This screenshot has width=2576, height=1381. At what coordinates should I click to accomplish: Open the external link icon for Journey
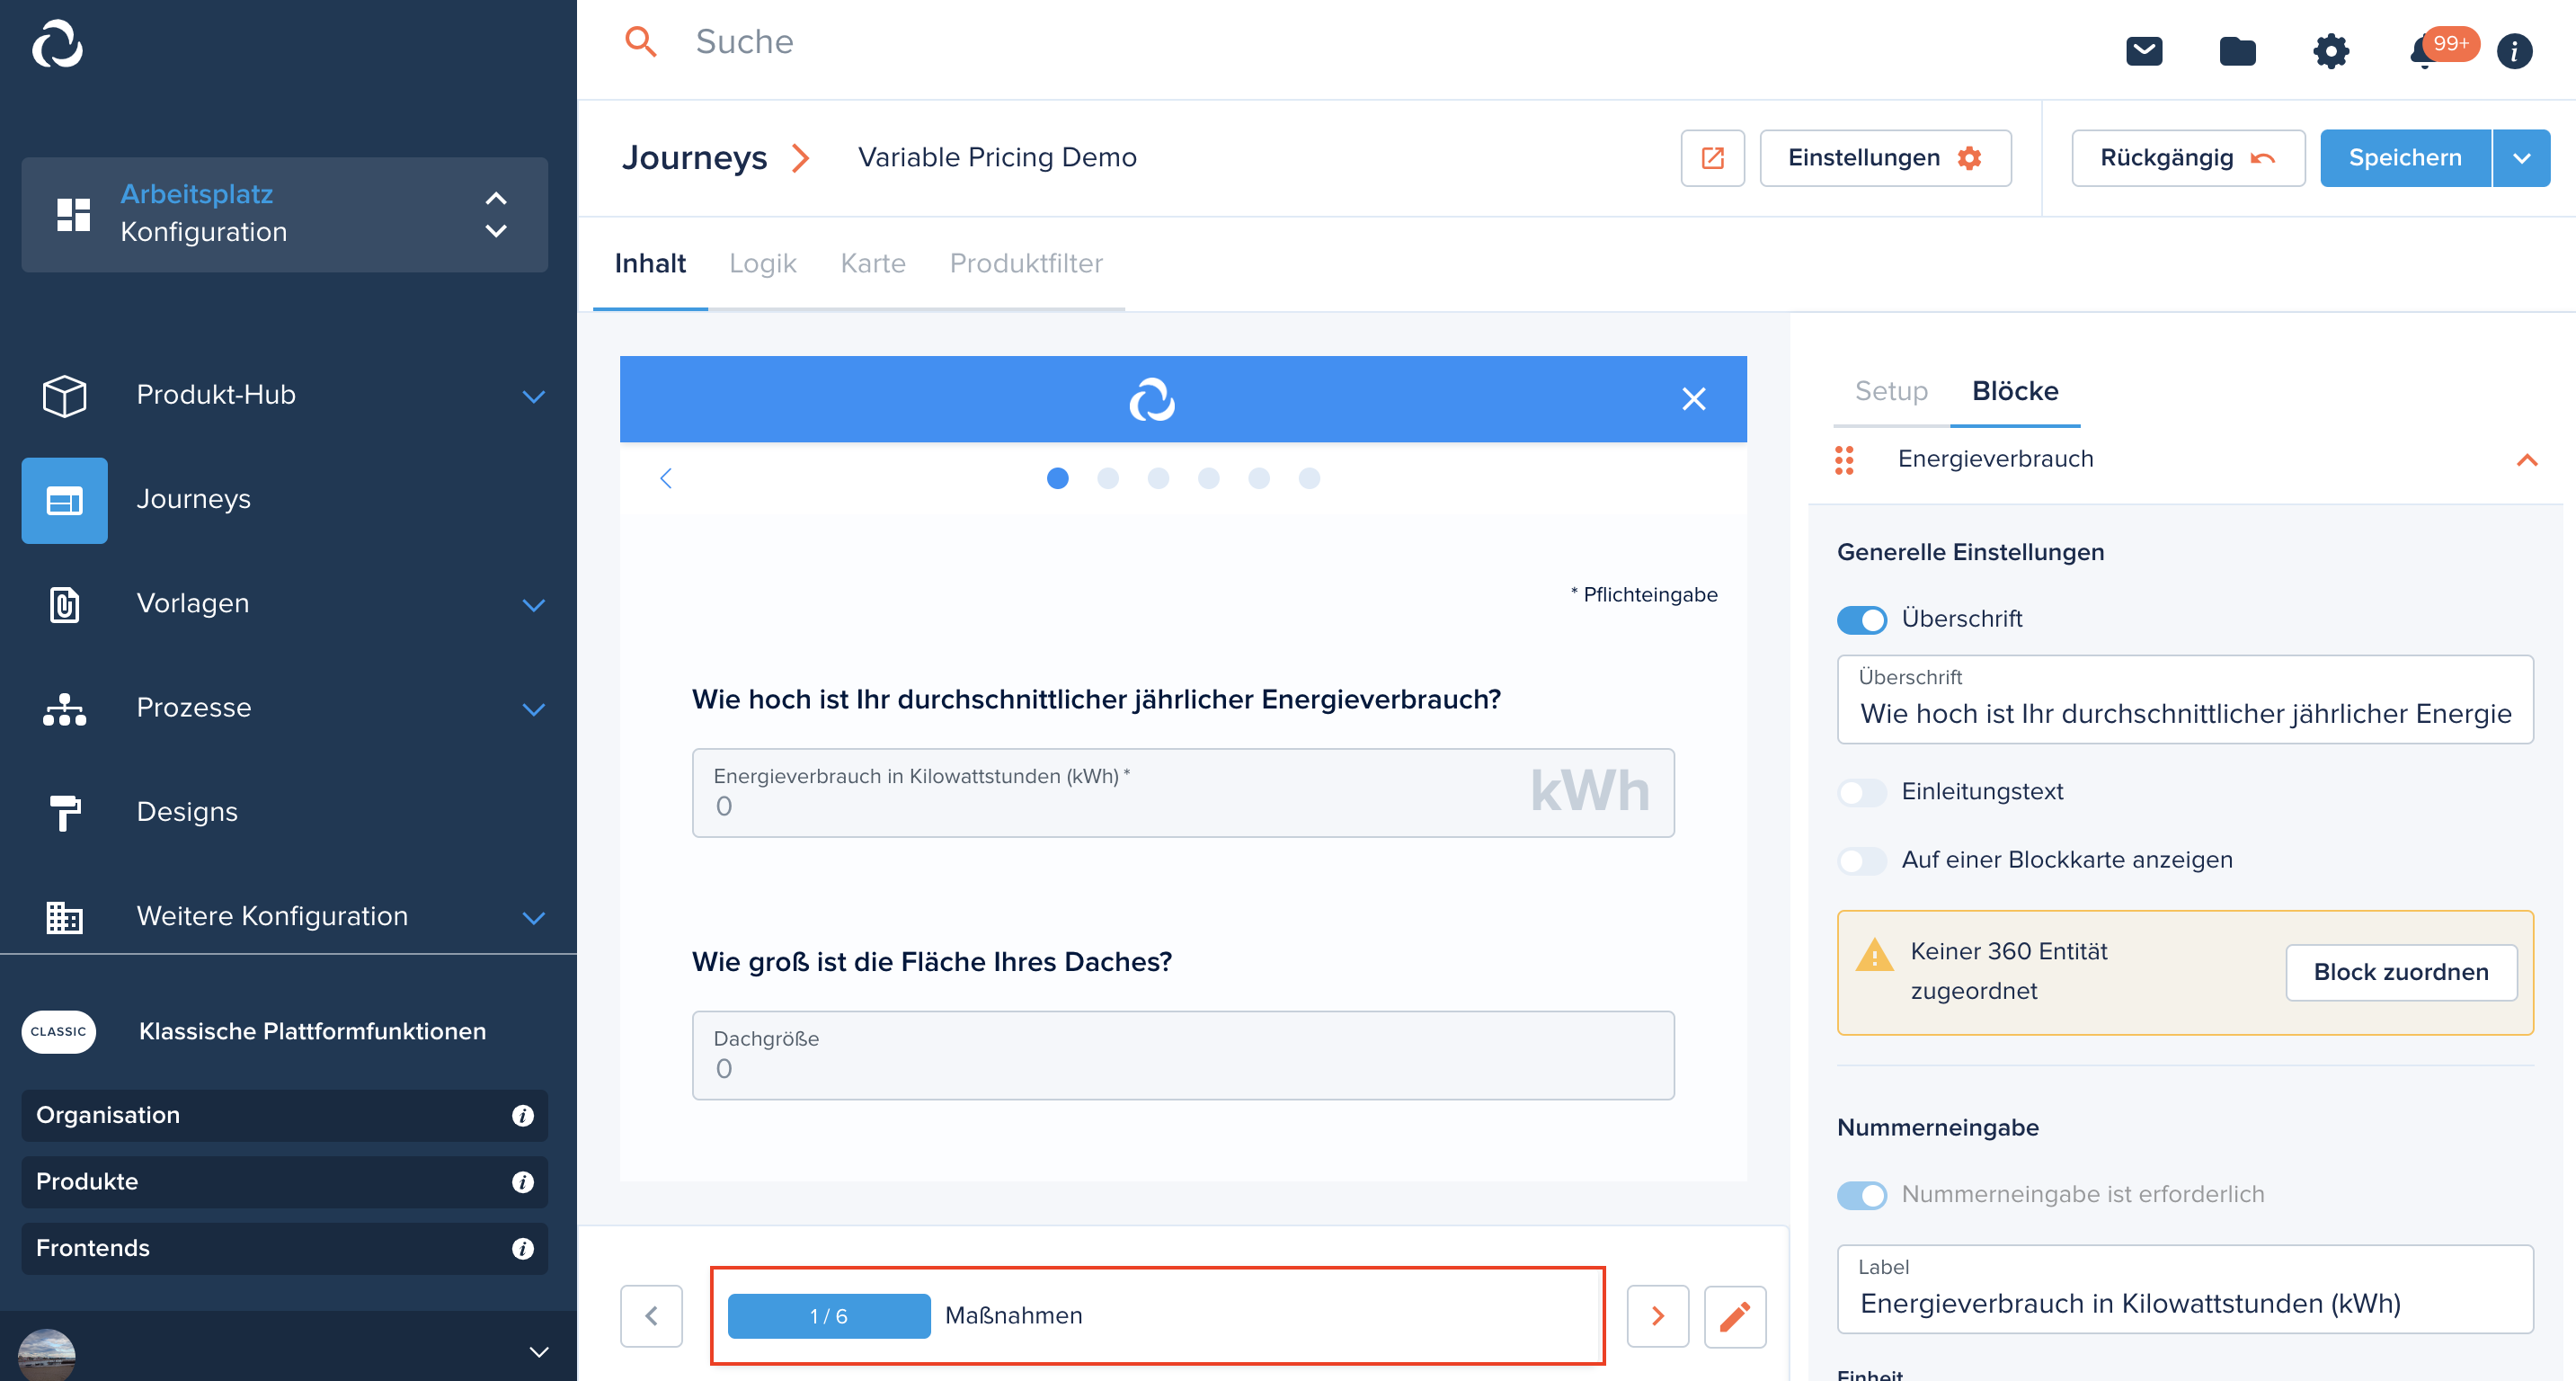click(x=1712, y=156)
